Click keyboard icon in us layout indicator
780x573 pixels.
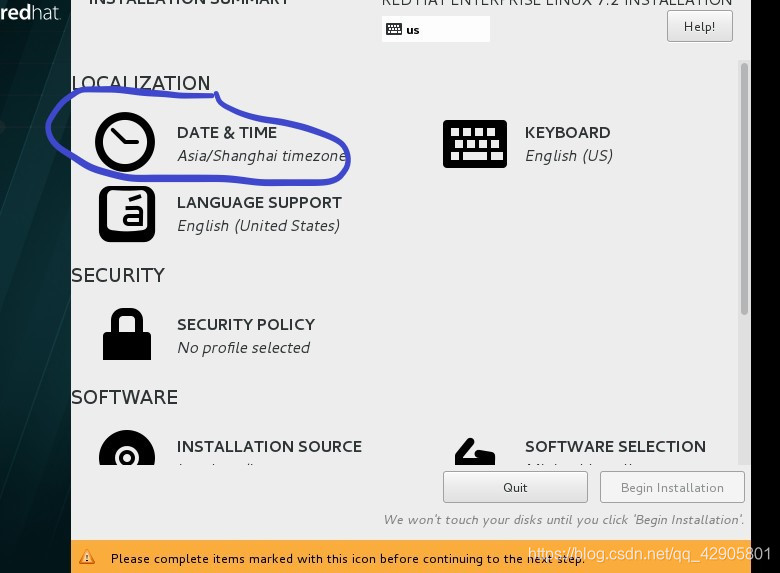click(x=394, y=29)
